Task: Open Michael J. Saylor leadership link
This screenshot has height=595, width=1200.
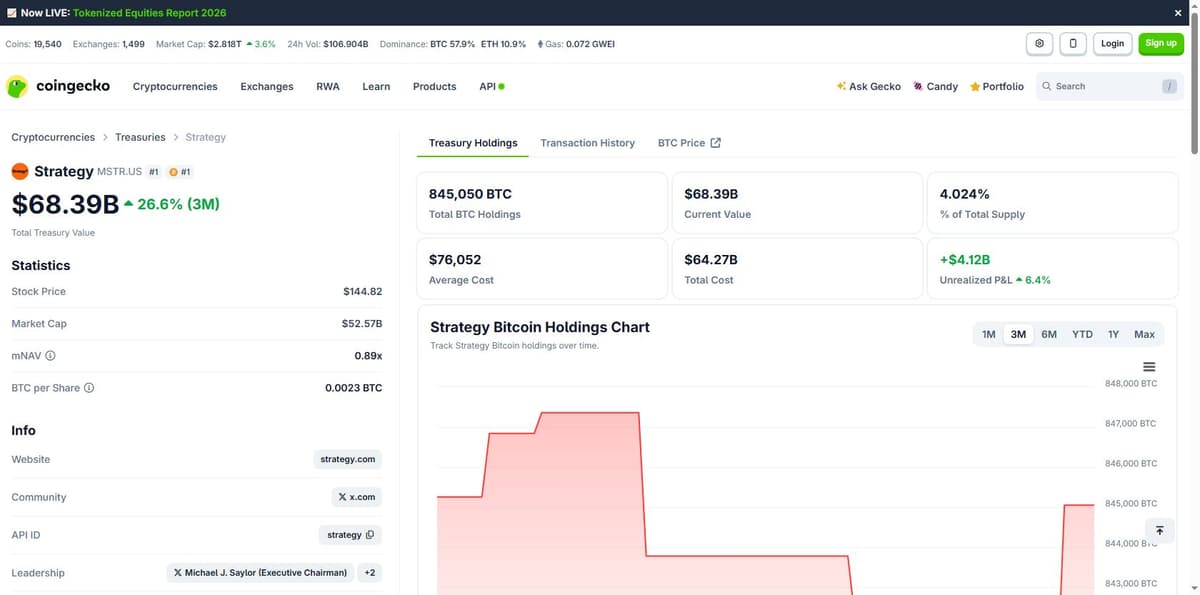Action: 260,573
